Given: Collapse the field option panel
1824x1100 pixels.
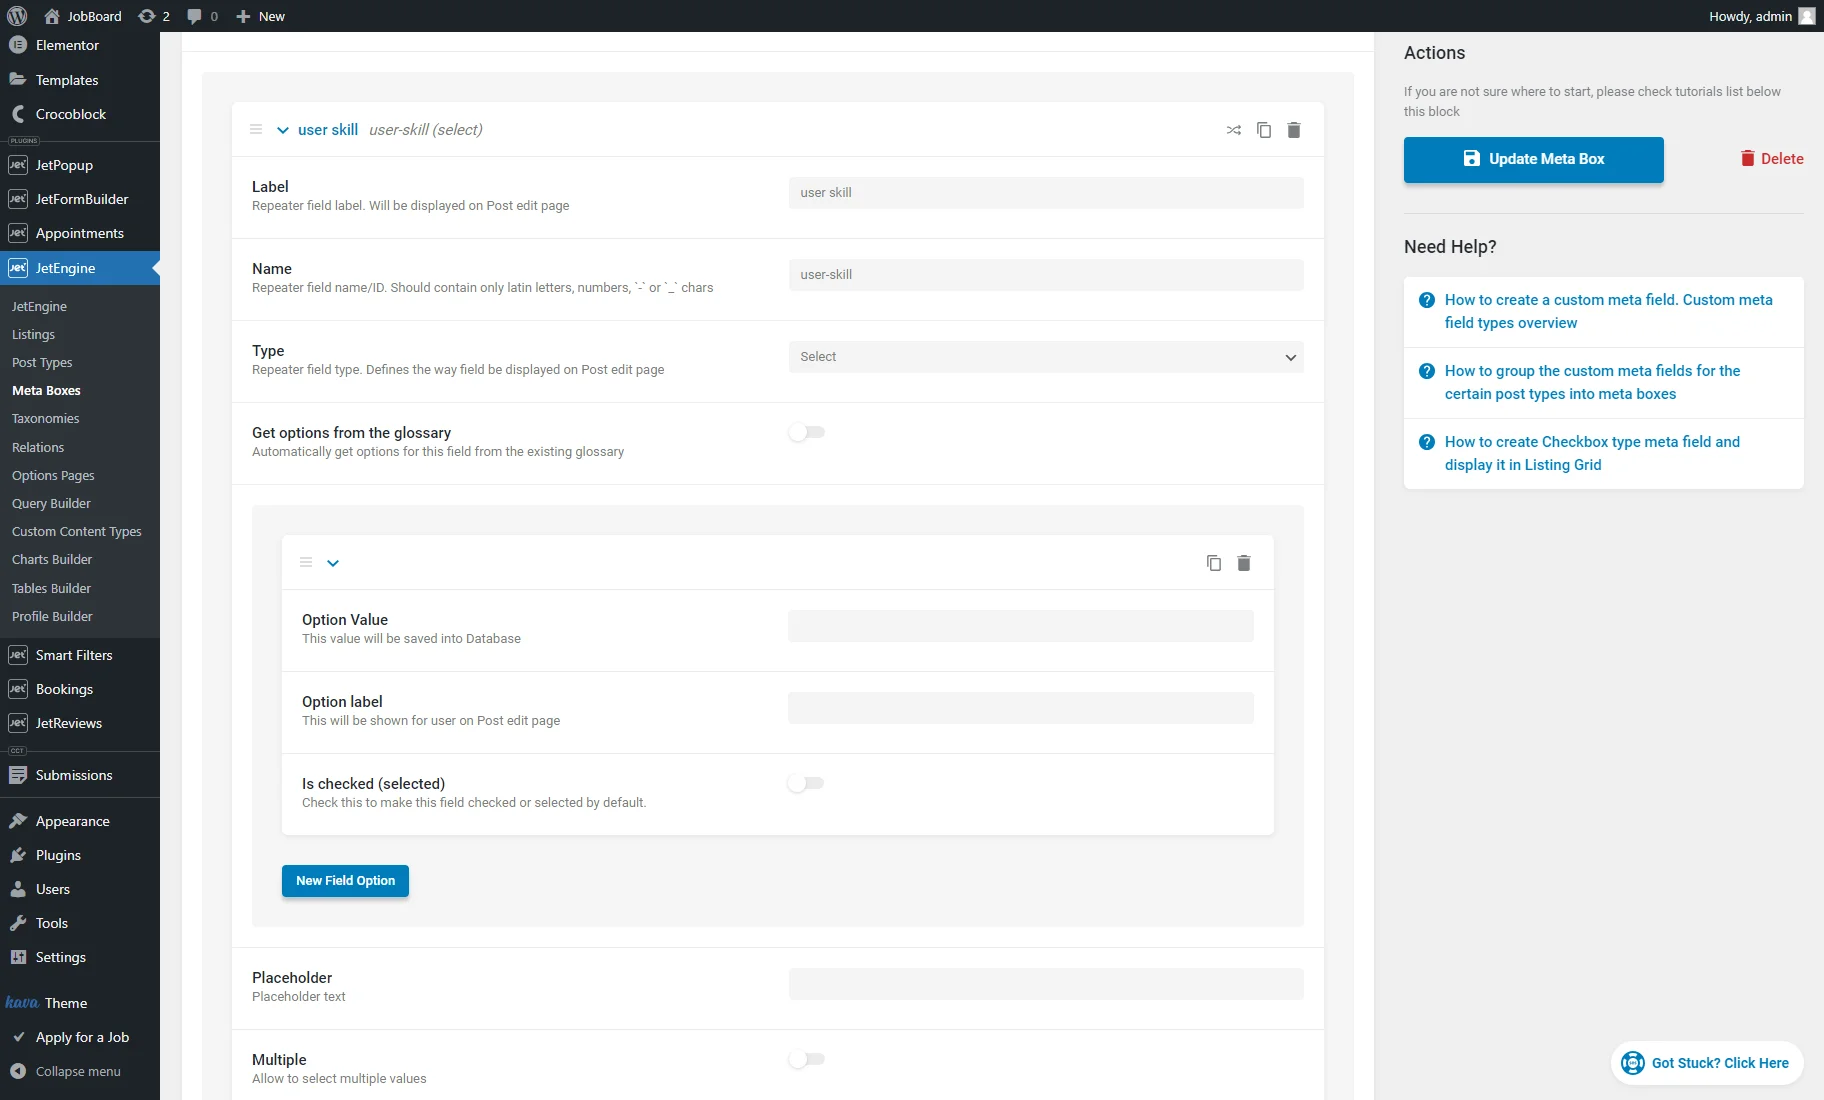Looking at the screenshot, I should 333,563.
